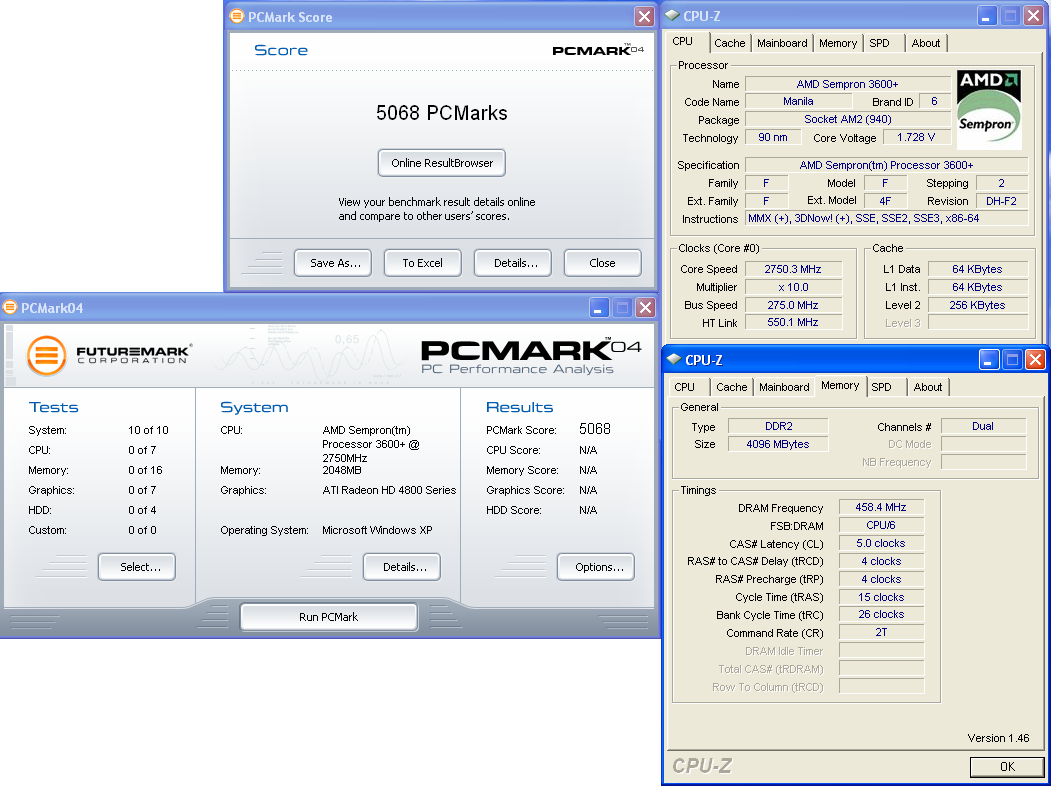Click the Revision value DH-F2
Image resolution: width=1051 pixels, height=786 pixels.
click(x=1001, y=200)
